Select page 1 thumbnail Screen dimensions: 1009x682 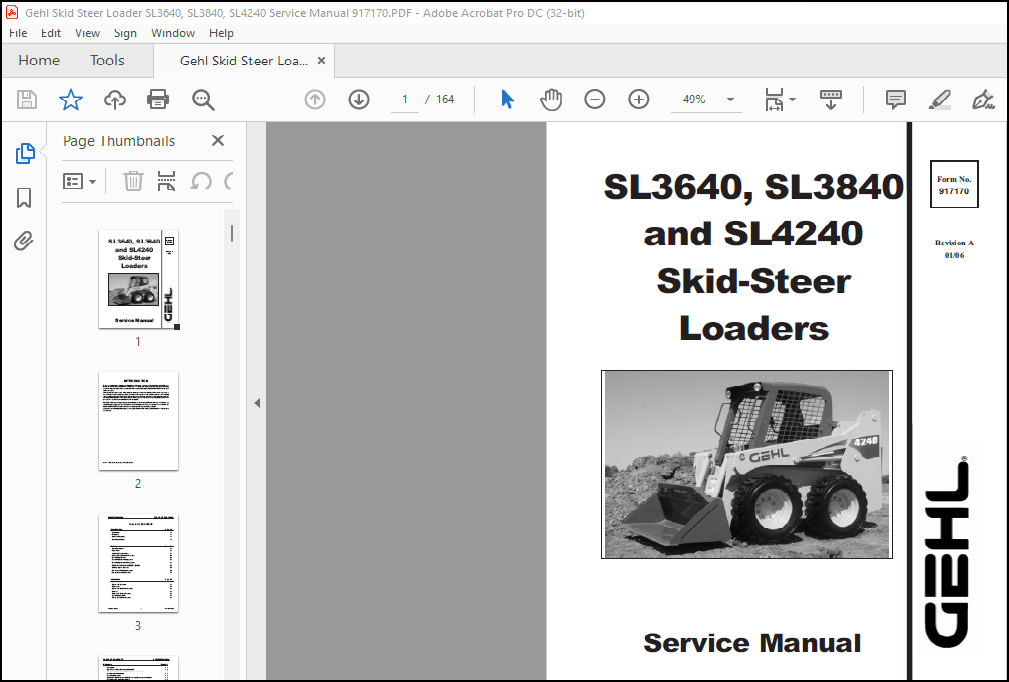(138, 279)
